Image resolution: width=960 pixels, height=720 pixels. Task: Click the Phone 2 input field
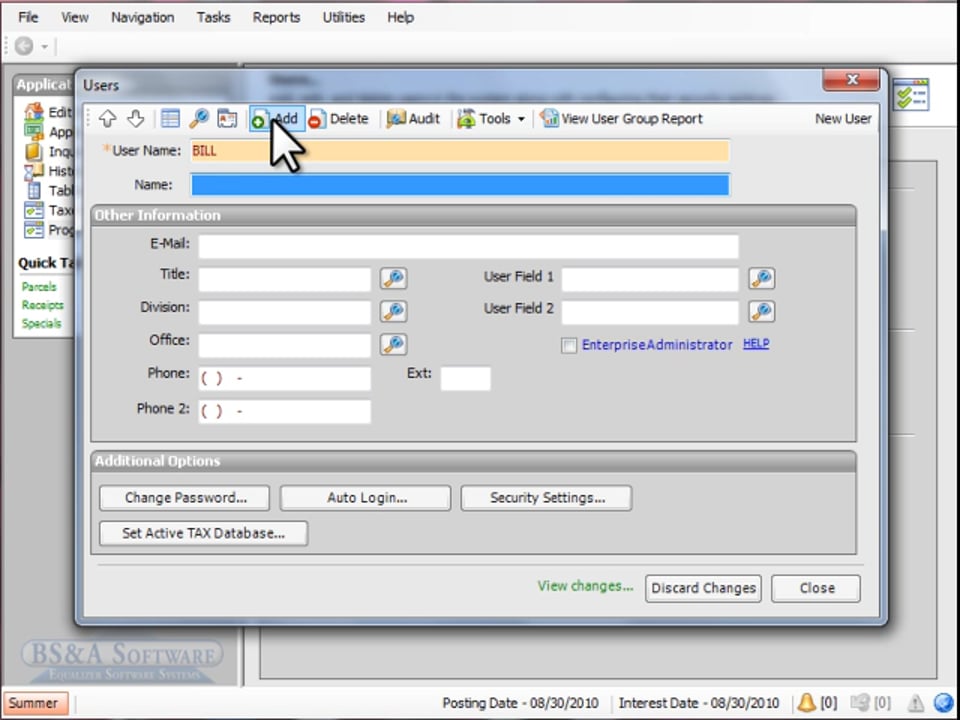[x=285, y=411]
